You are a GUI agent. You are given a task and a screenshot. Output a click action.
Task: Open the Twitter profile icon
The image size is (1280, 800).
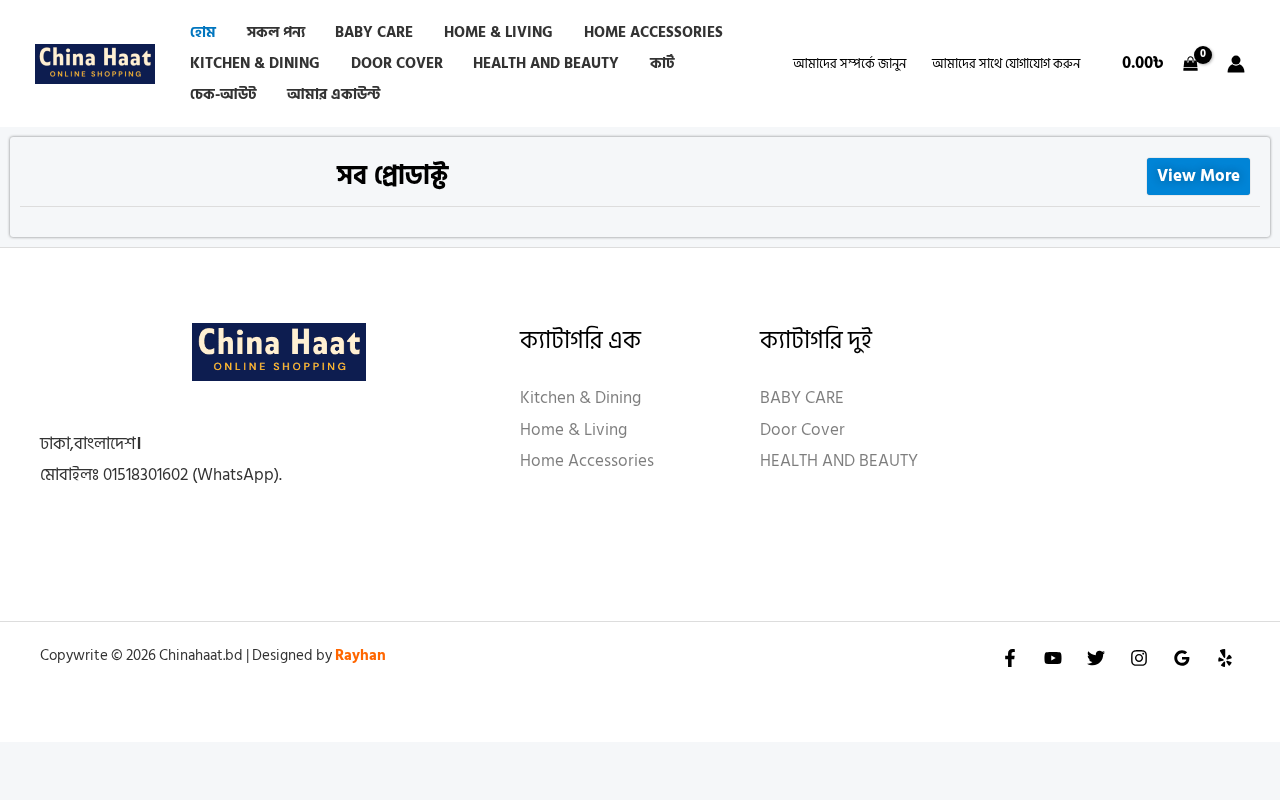(x=1096, y=658)
